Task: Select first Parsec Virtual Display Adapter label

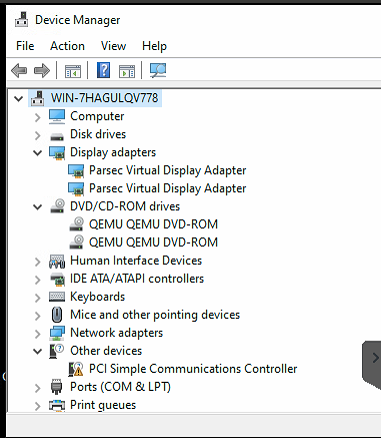Action: 167,170
